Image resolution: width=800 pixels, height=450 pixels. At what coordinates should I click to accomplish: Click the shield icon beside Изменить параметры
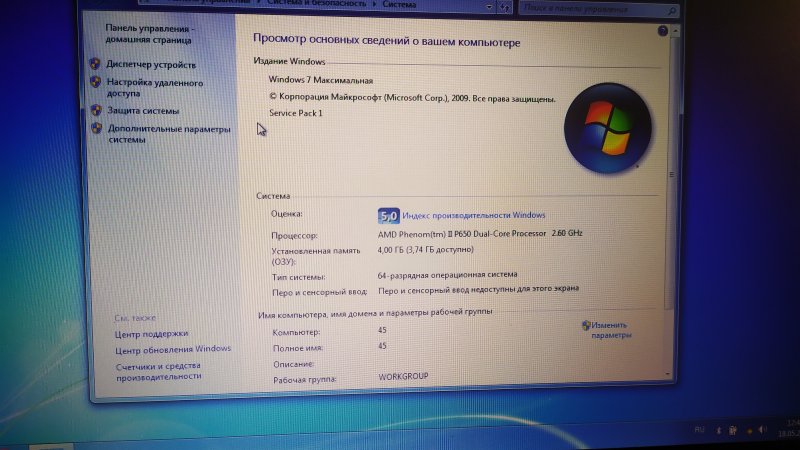coord(585,325)
